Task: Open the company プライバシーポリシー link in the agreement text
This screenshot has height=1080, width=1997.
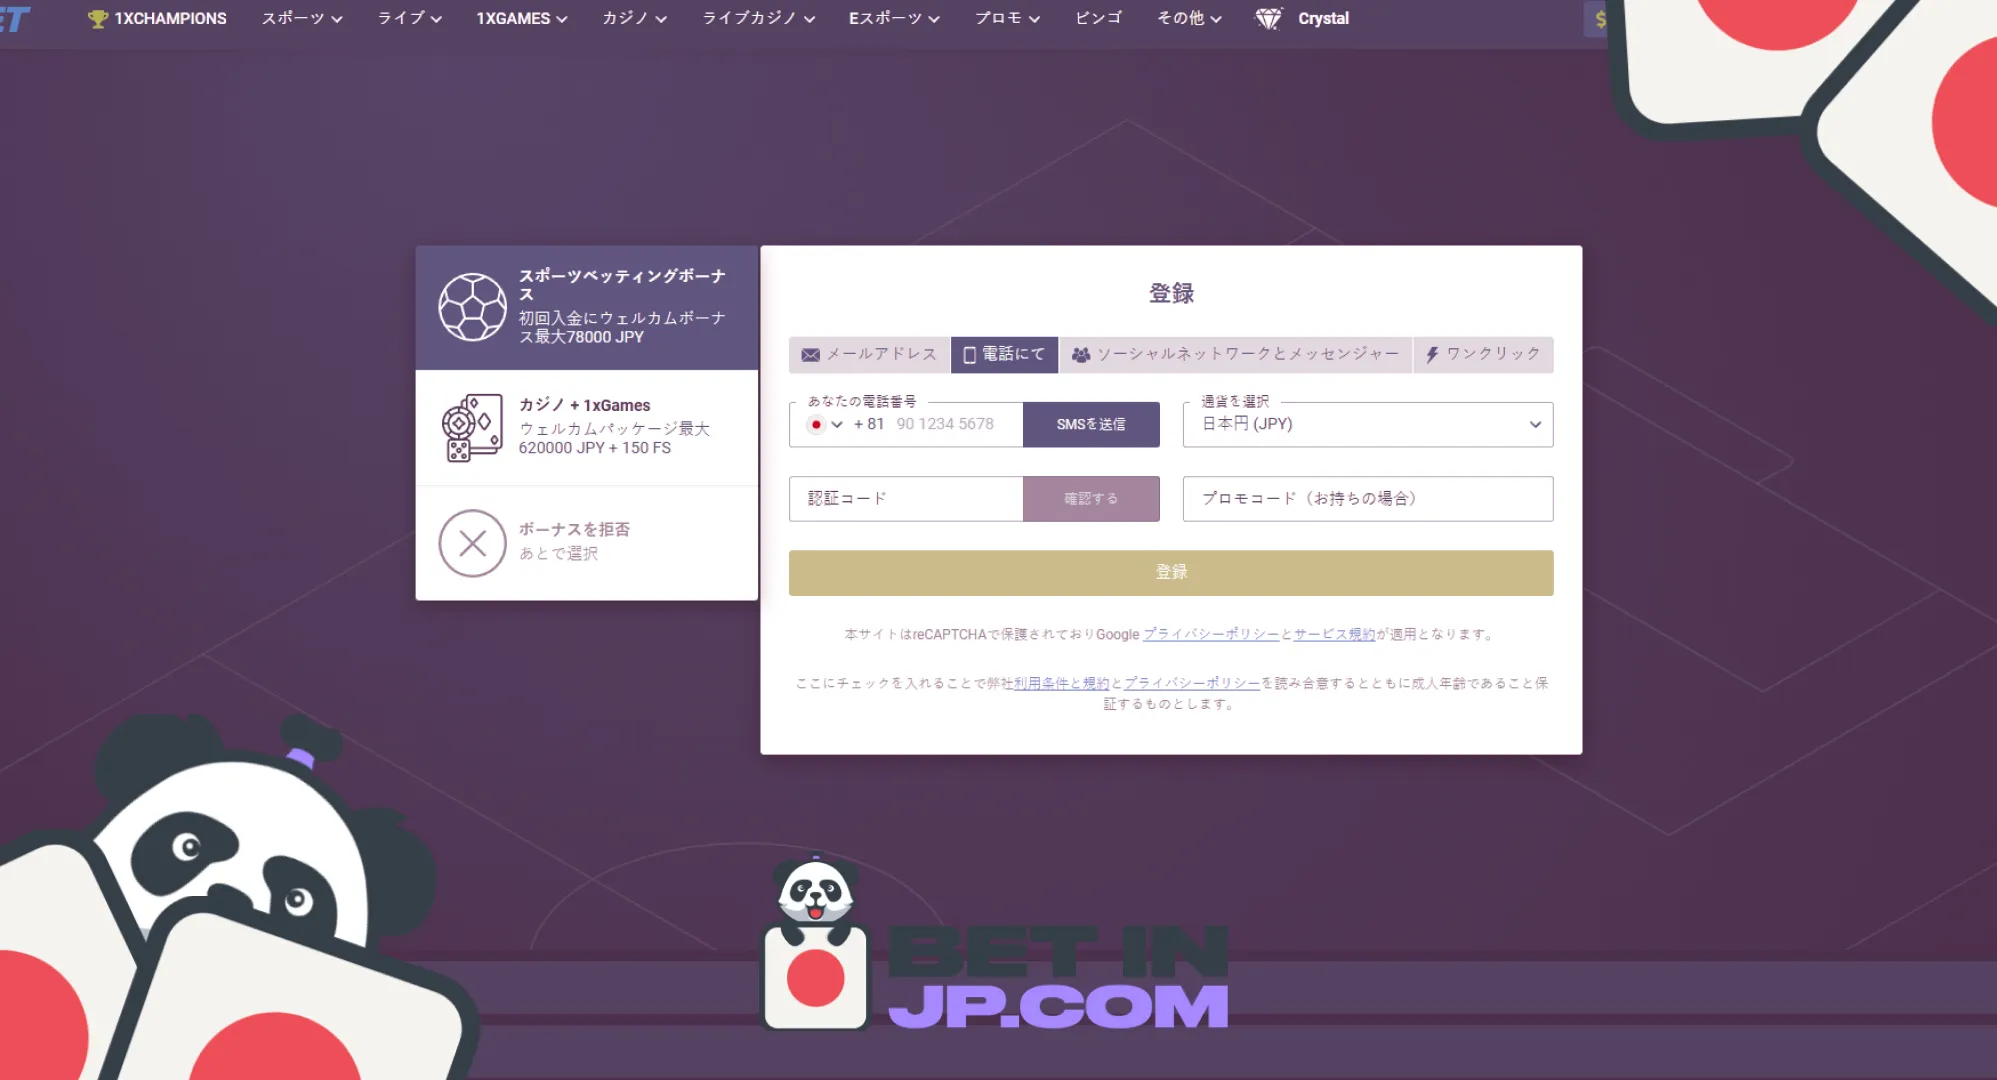Action: tap(1192, 684)
